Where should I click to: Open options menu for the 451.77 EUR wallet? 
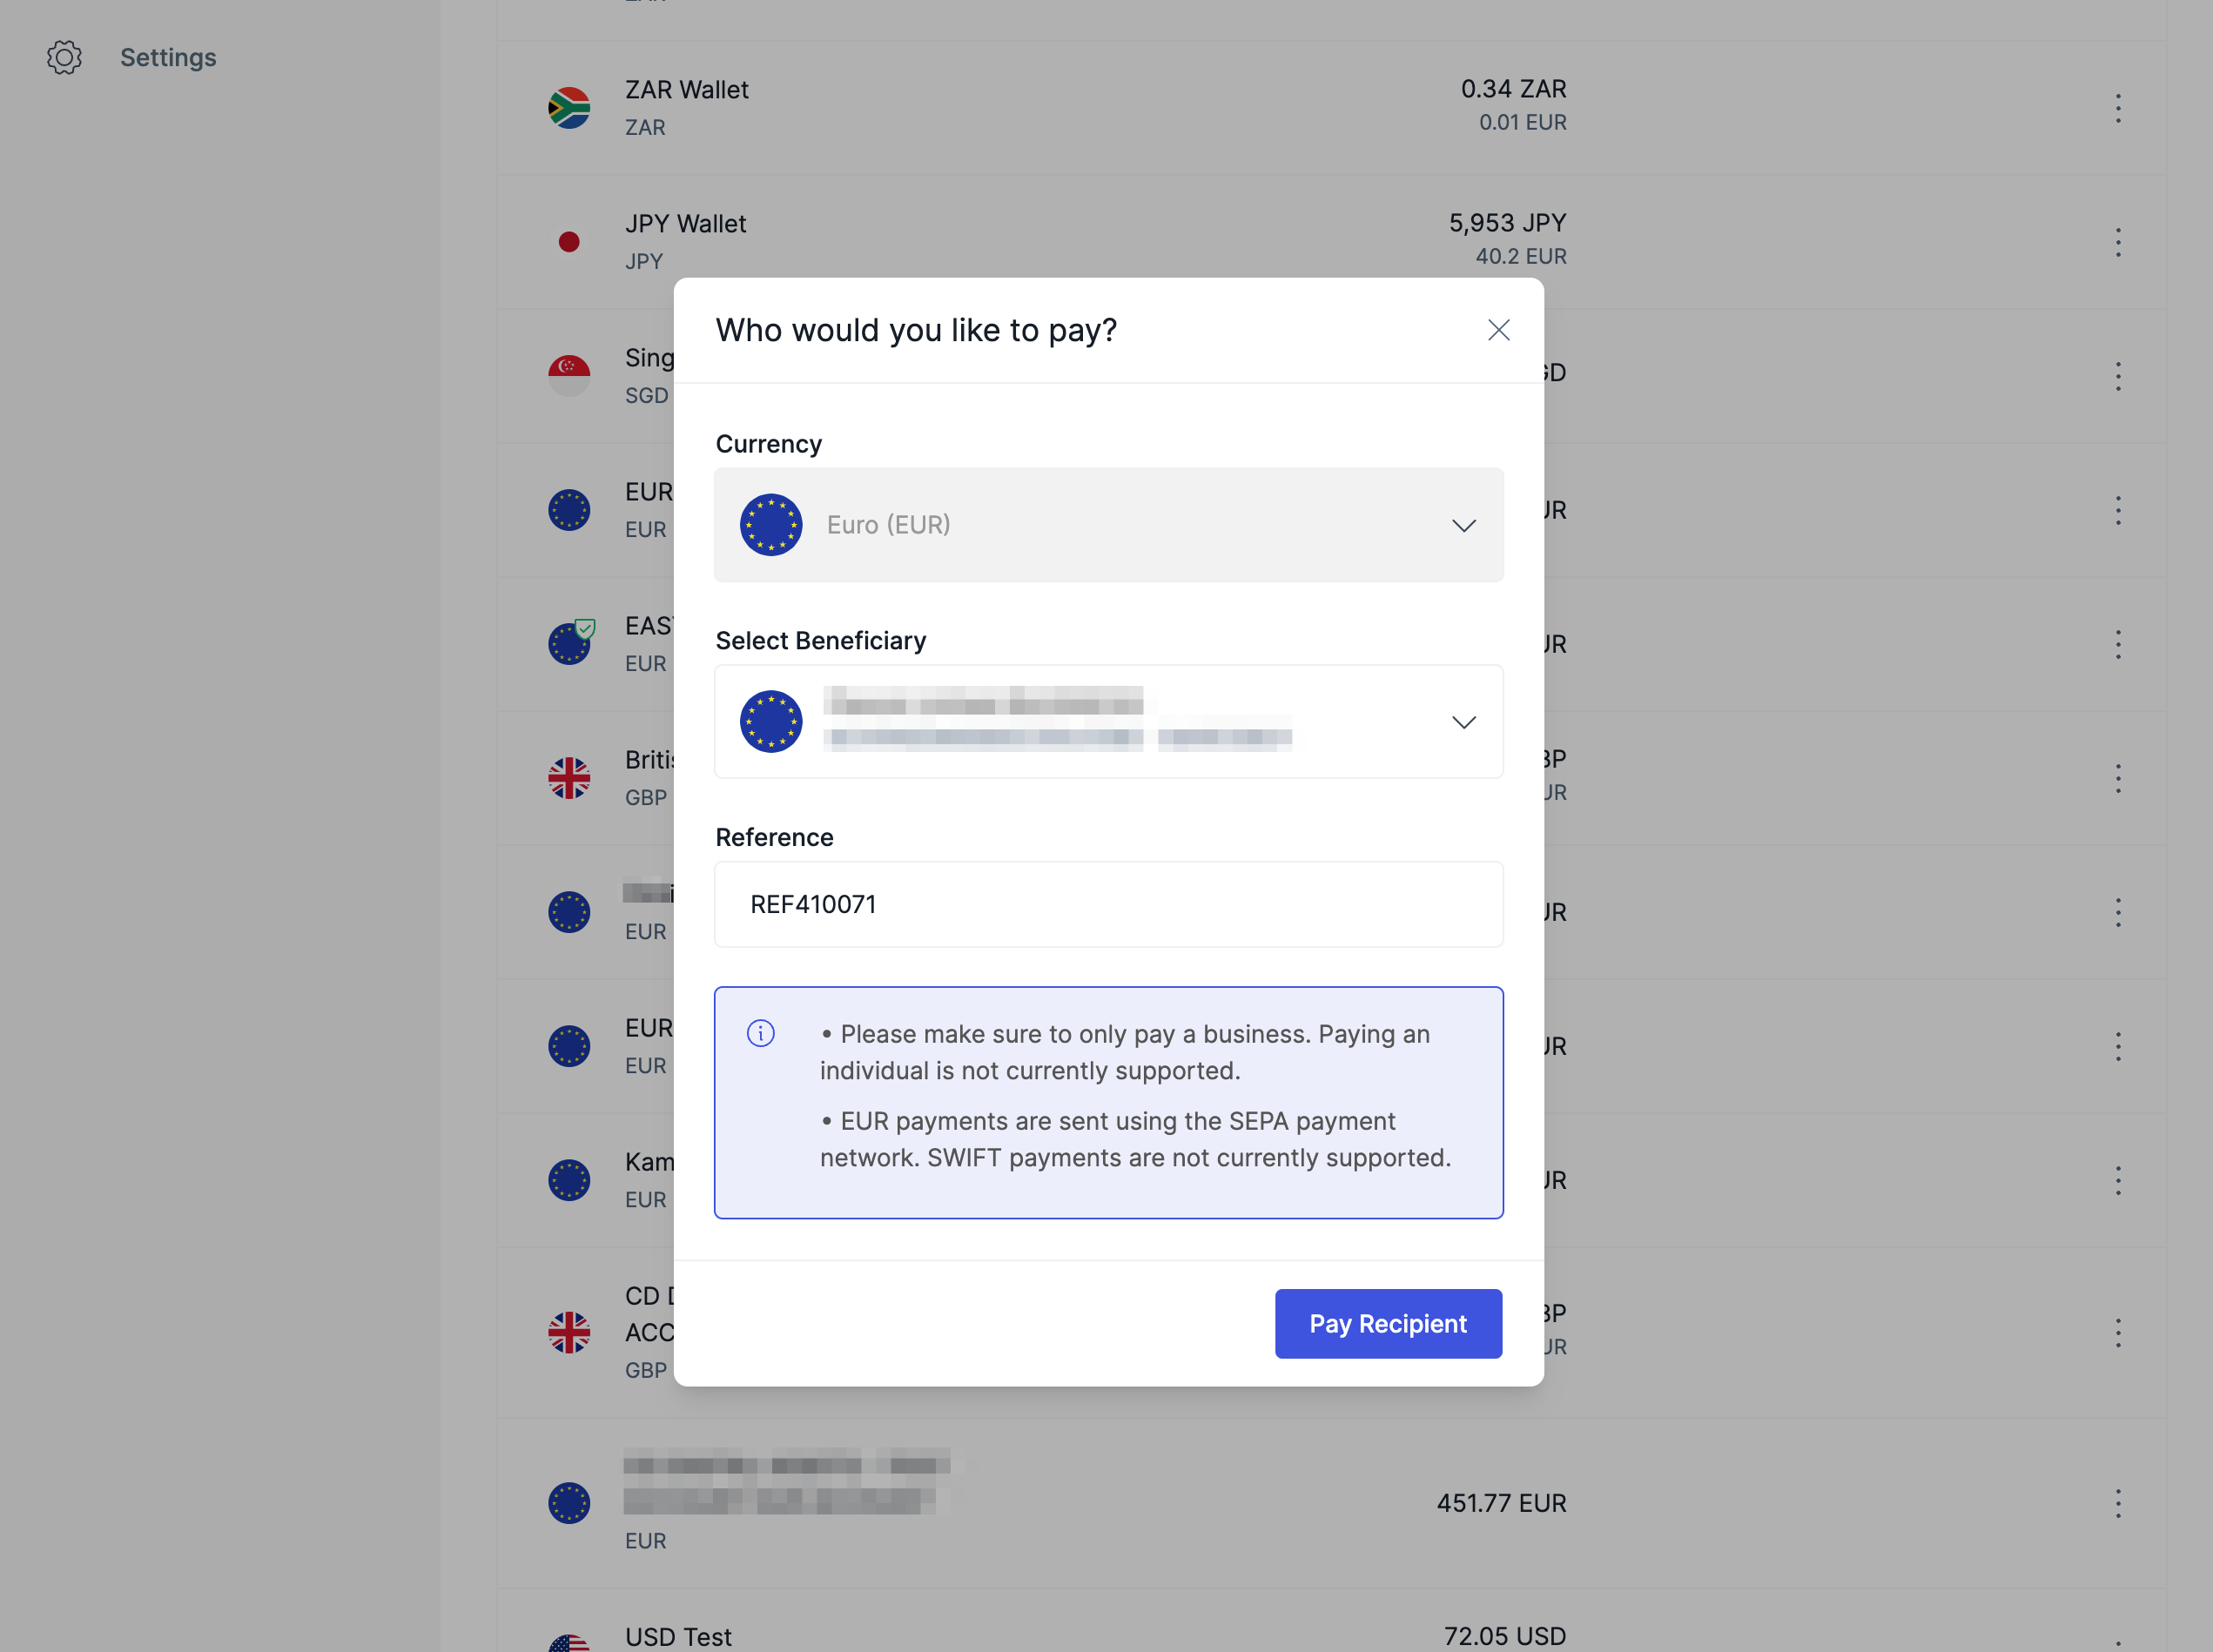pyautogui.click(x=2117, y=1503)
